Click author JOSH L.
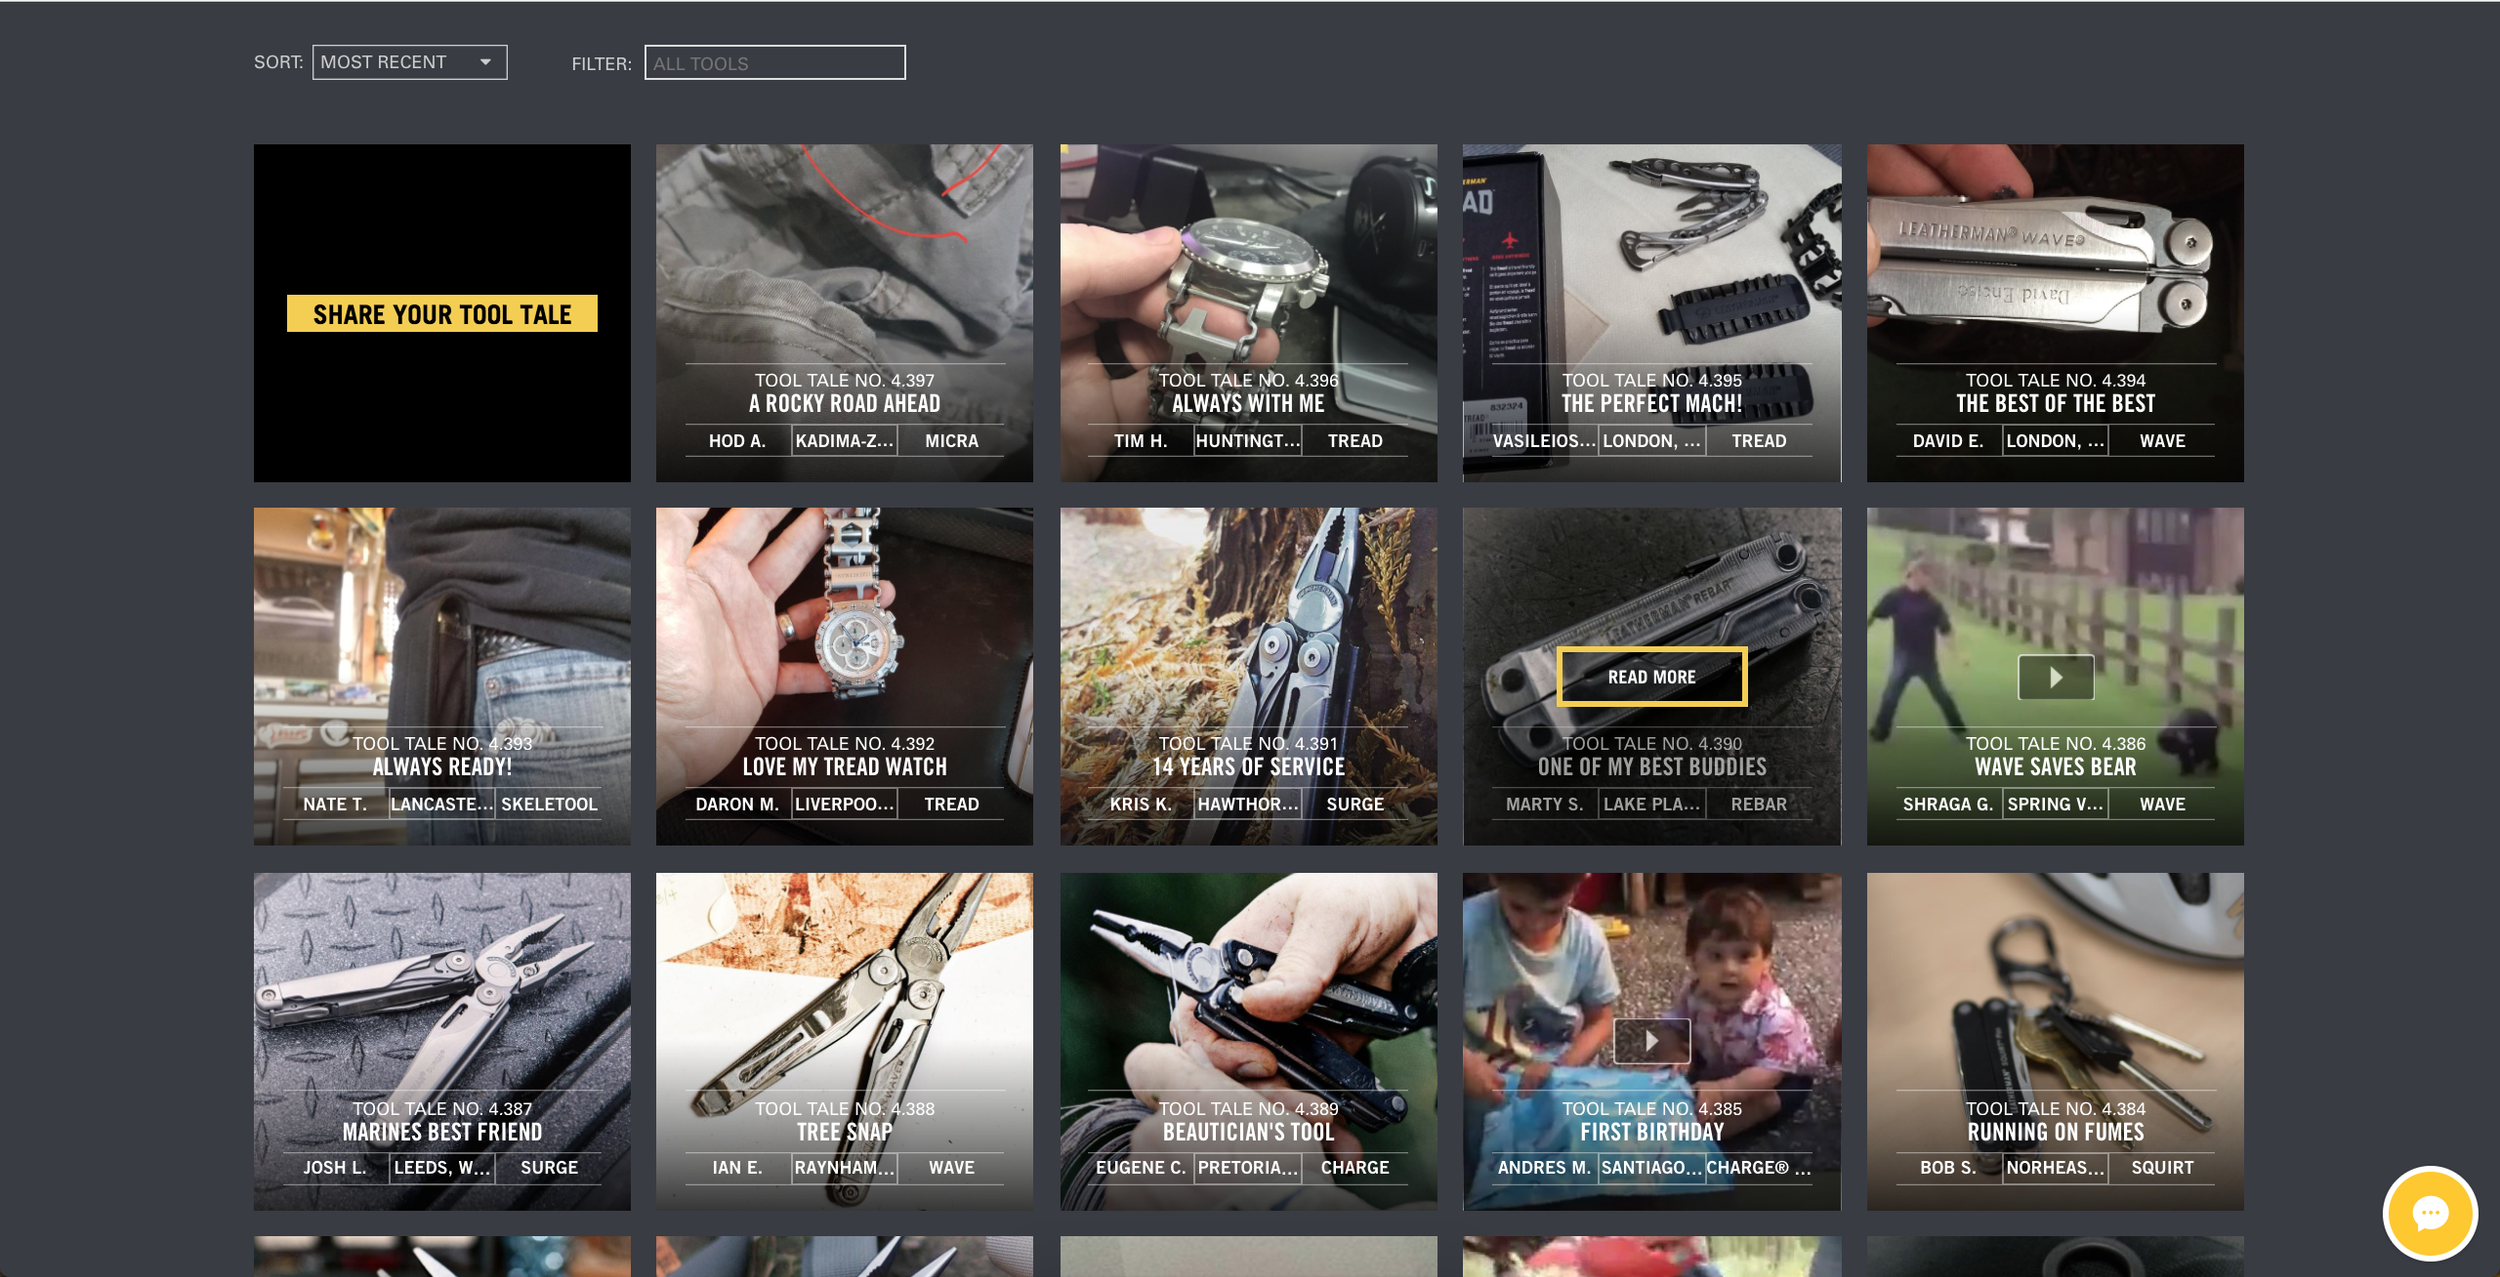This screenshot has height=1277, width=2500. pyautogui.click(x=335, y=1167)
